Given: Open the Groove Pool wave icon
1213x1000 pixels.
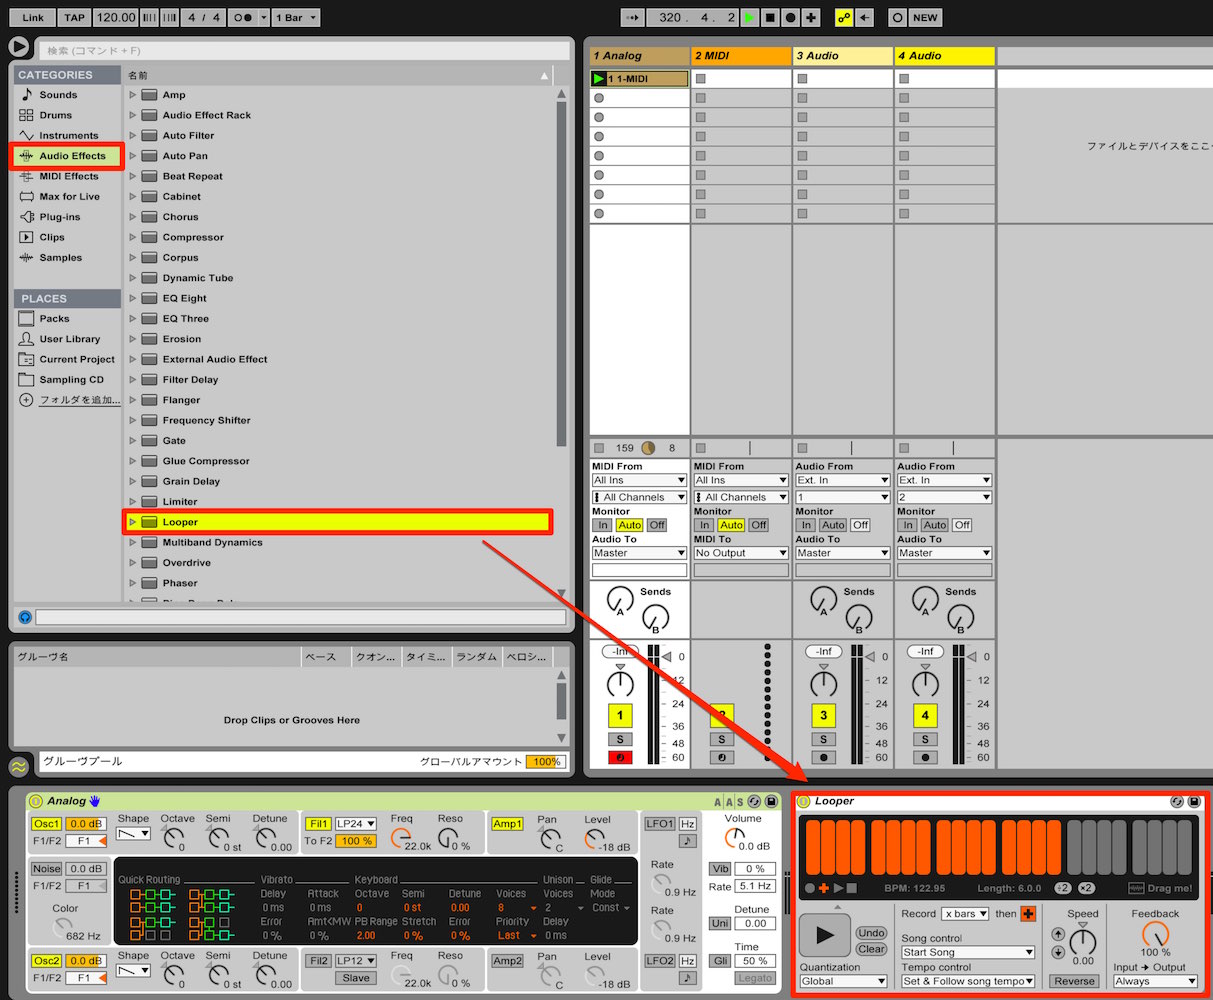Looking at the screenshot, I should 18,767.
